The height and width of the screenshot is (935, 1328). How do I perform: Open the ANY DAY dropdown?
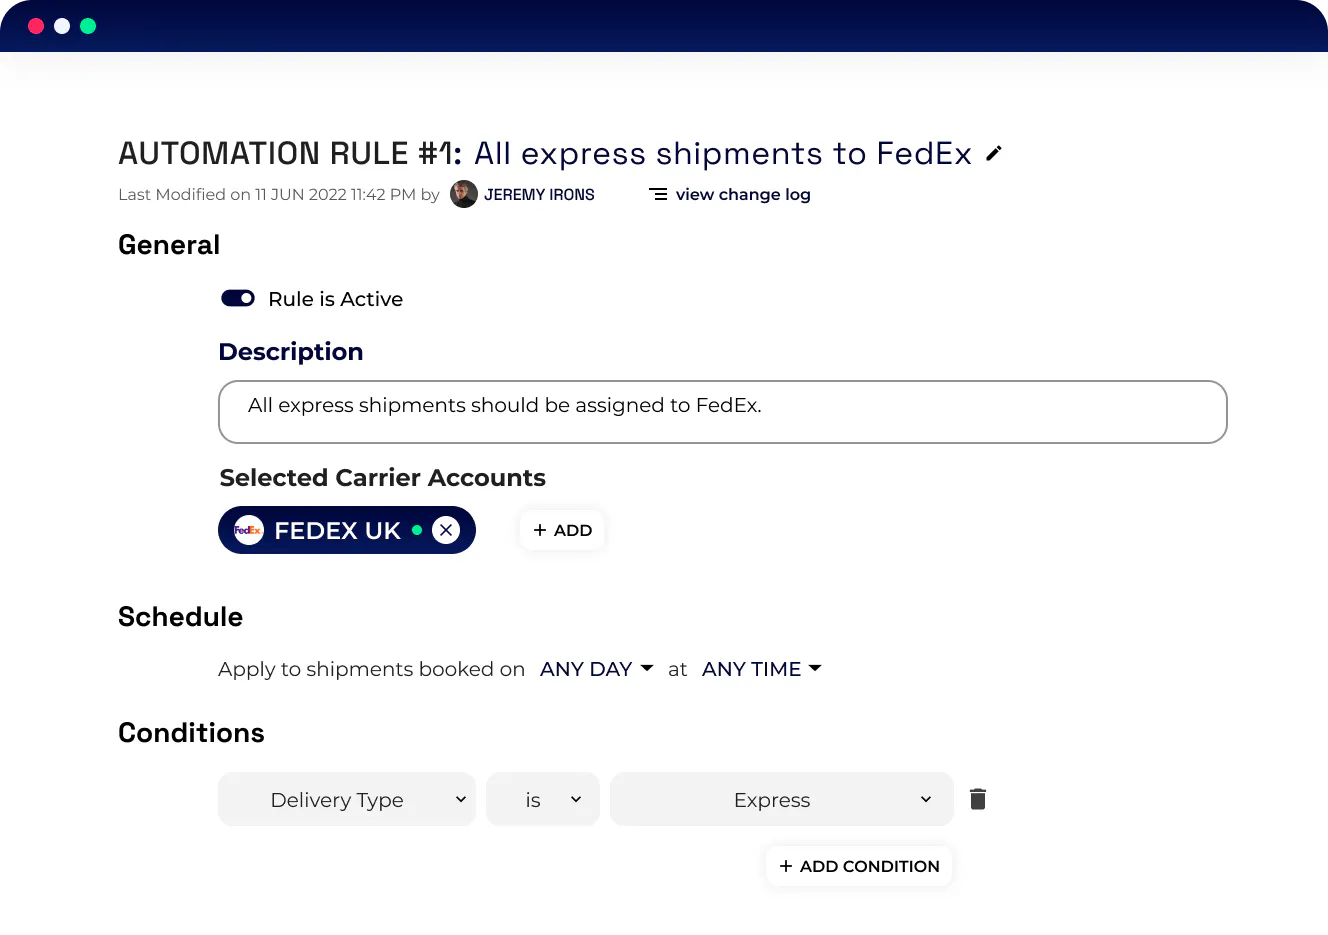(596, 669)
